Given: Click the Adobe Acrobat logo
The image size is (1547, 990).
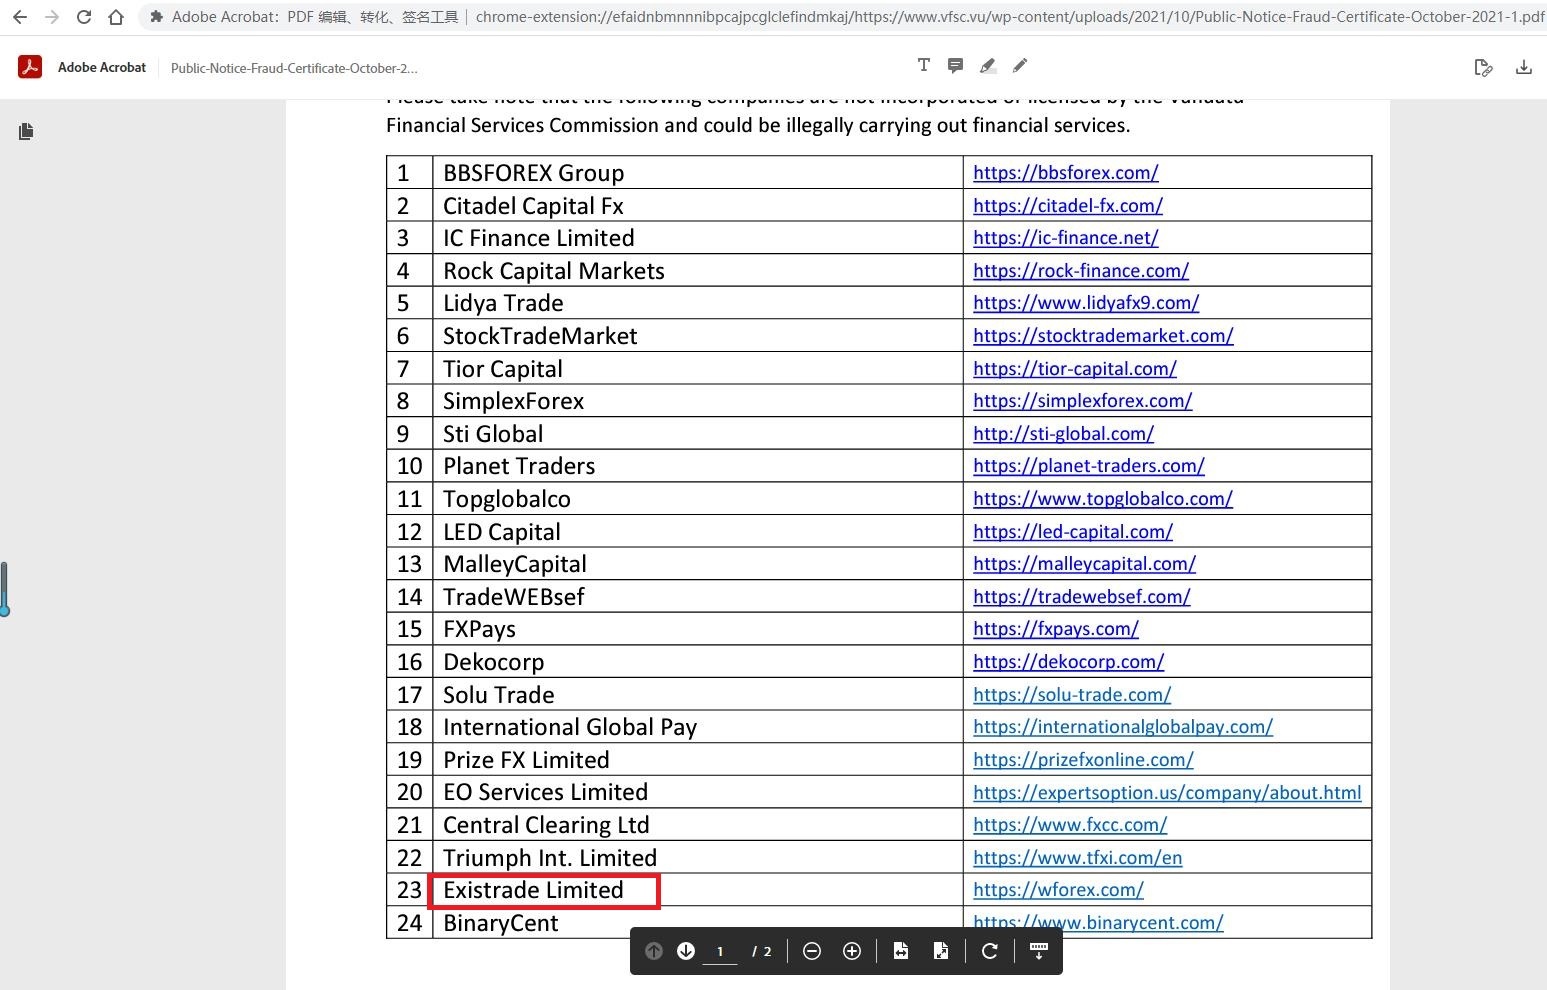Looking at the screenshot, I should (30, 67).
